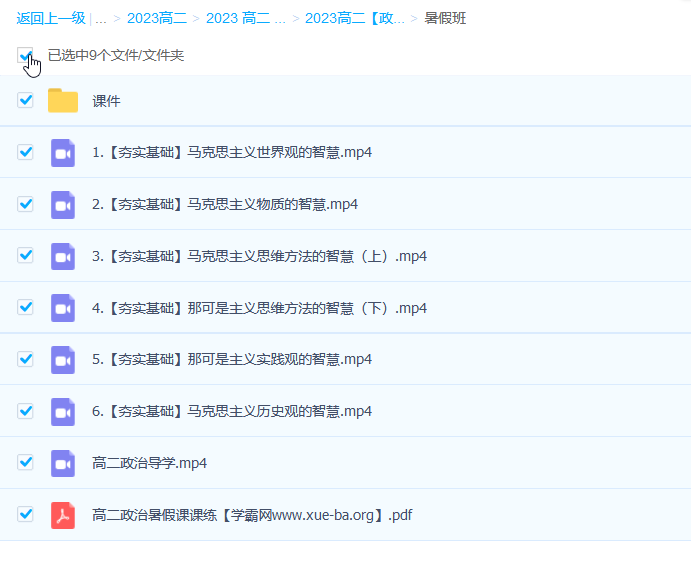Open file 高二政治导学.mp4 by name
This screenshot has height=564, width=691.
149,463
